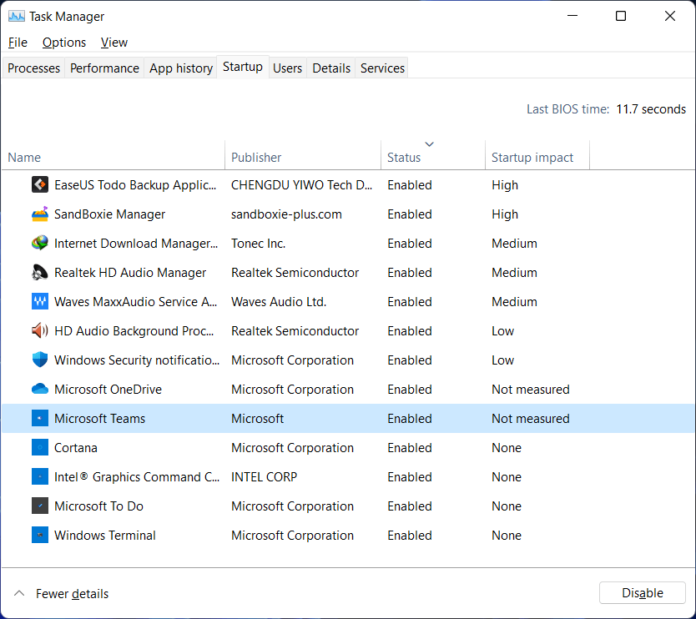Select the EaseUS Todo Backup Applic... name

tap(135, 185)
